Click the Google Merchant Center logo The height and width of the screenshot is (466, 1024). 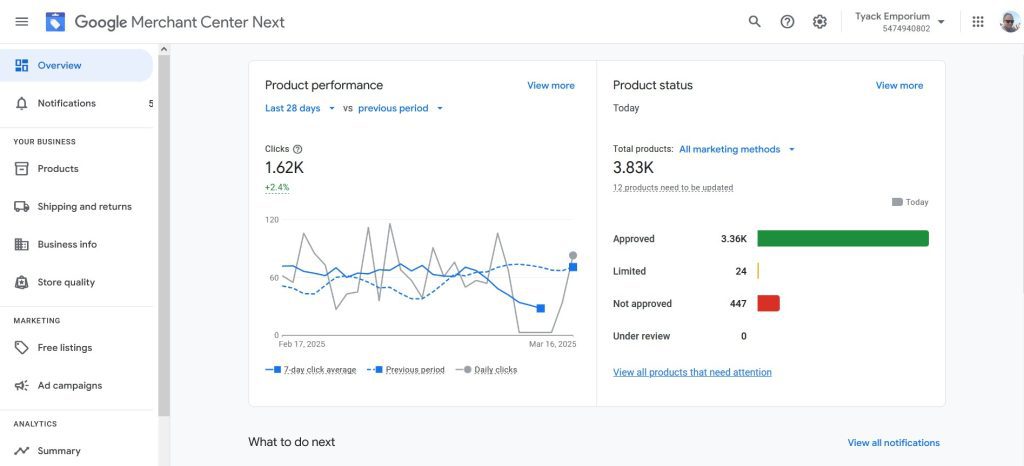[55, 22]
